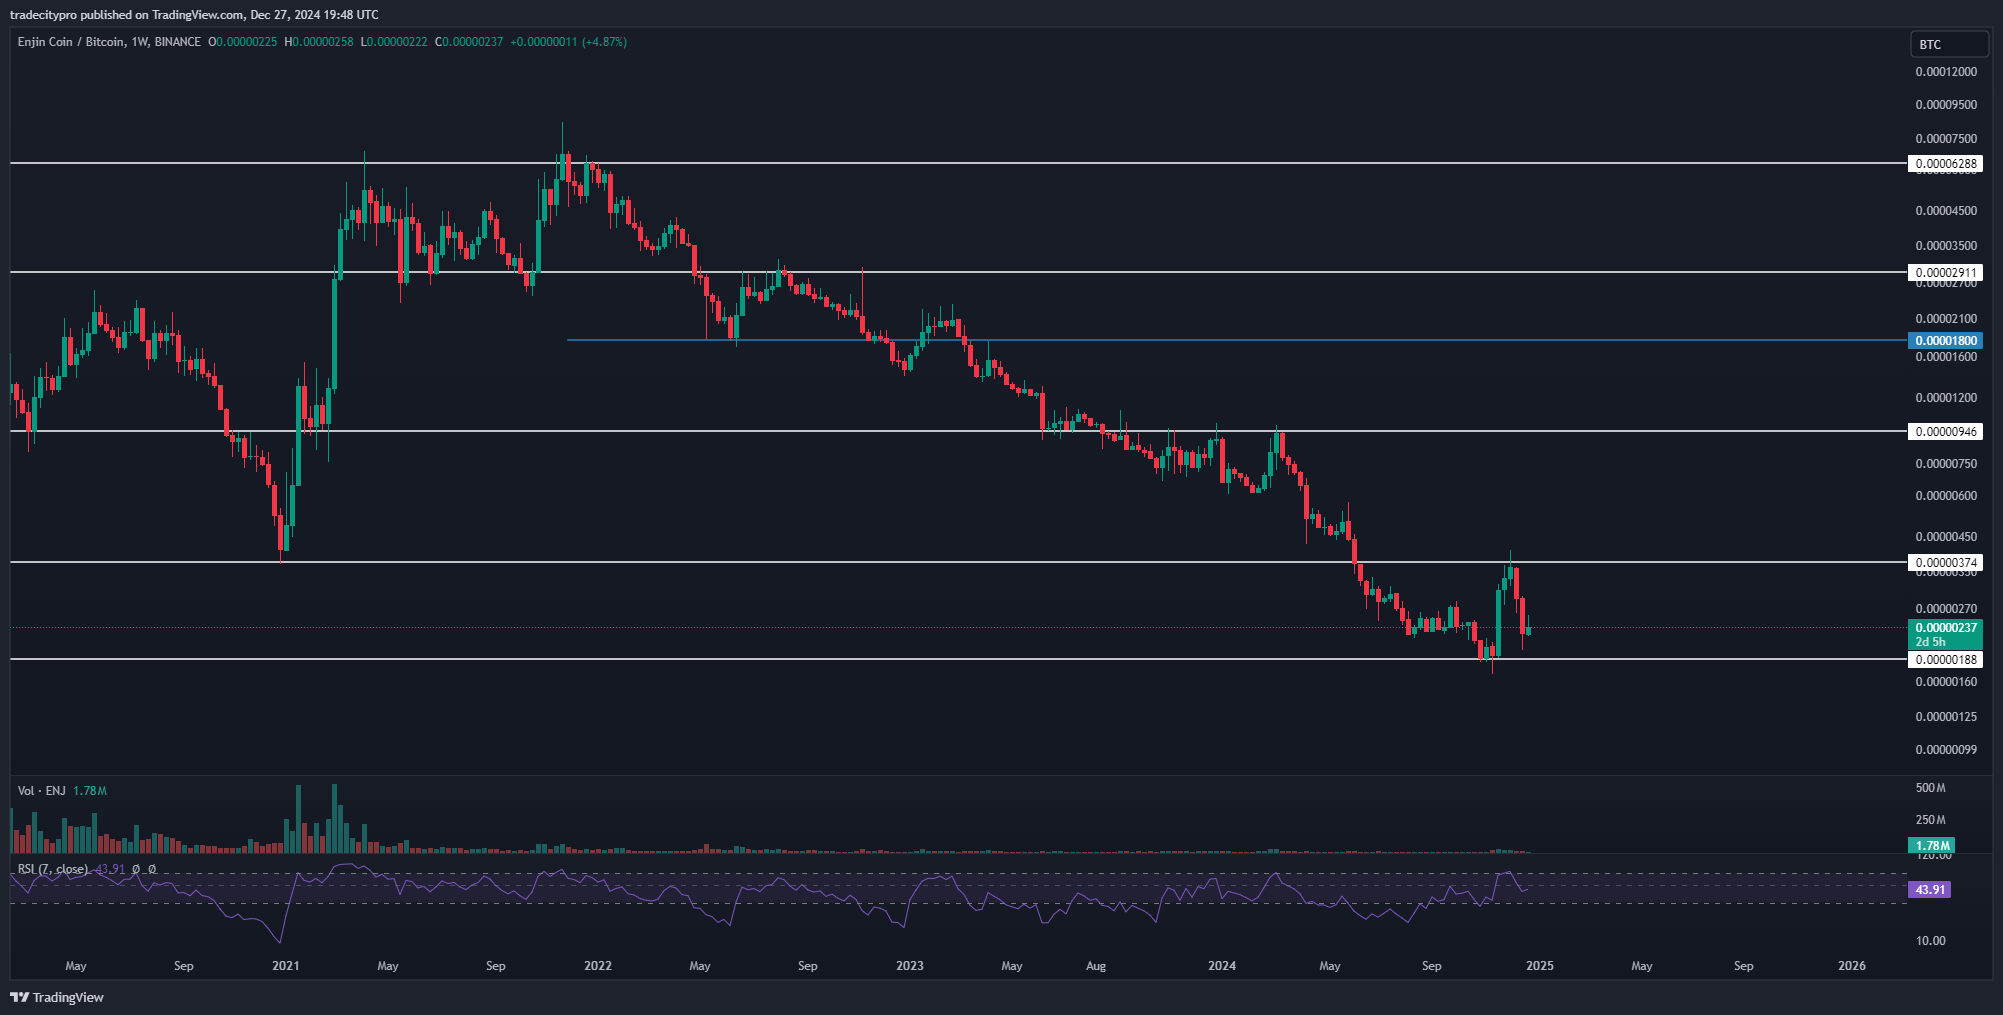Click the +0.00000011 (+4.87%) change text
The image size is (2003, 1015).
(x=568, y=42)
